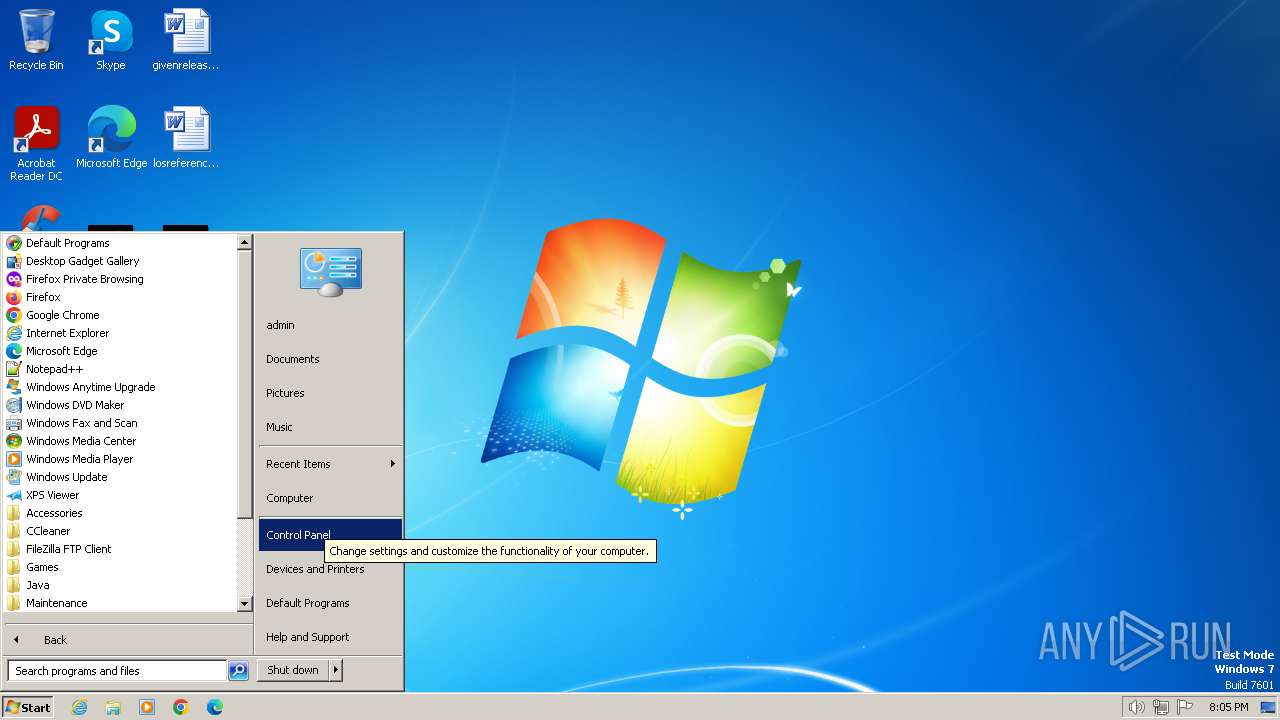Screen dimensions: 1280x720
Task: Click the user account picture icon
Action: (331, 272)
